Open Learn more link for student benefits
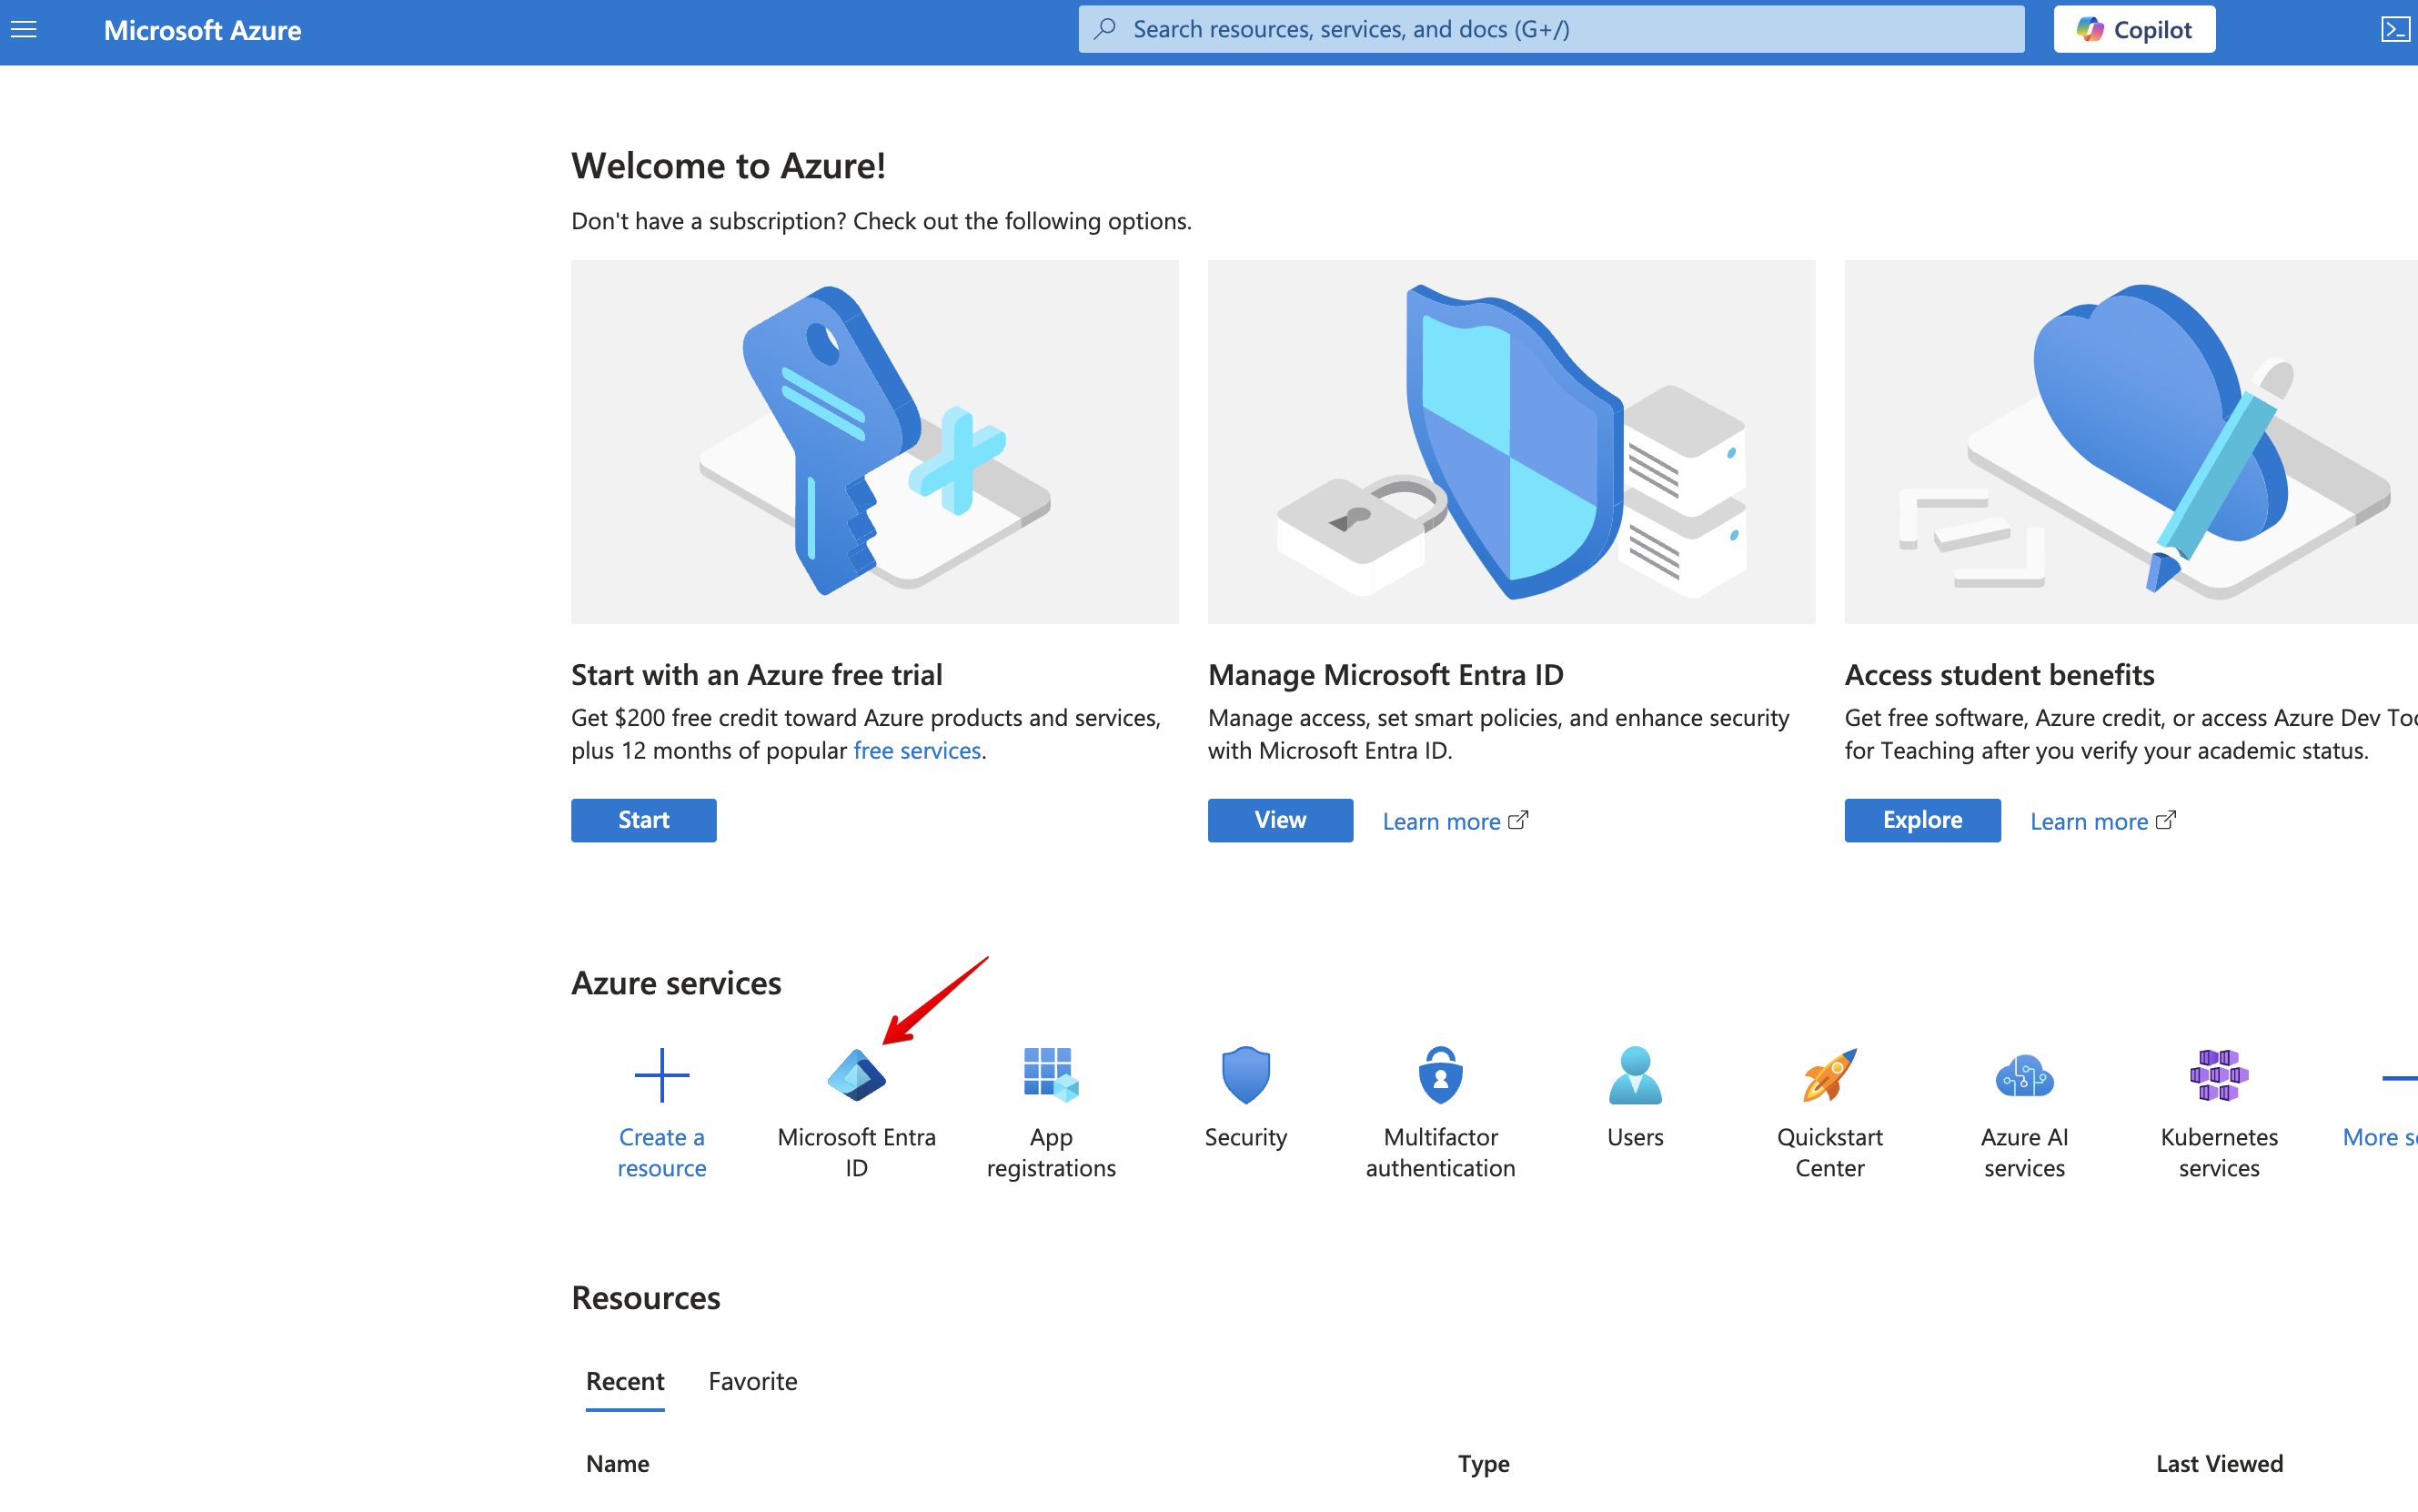 (2102, 821)
